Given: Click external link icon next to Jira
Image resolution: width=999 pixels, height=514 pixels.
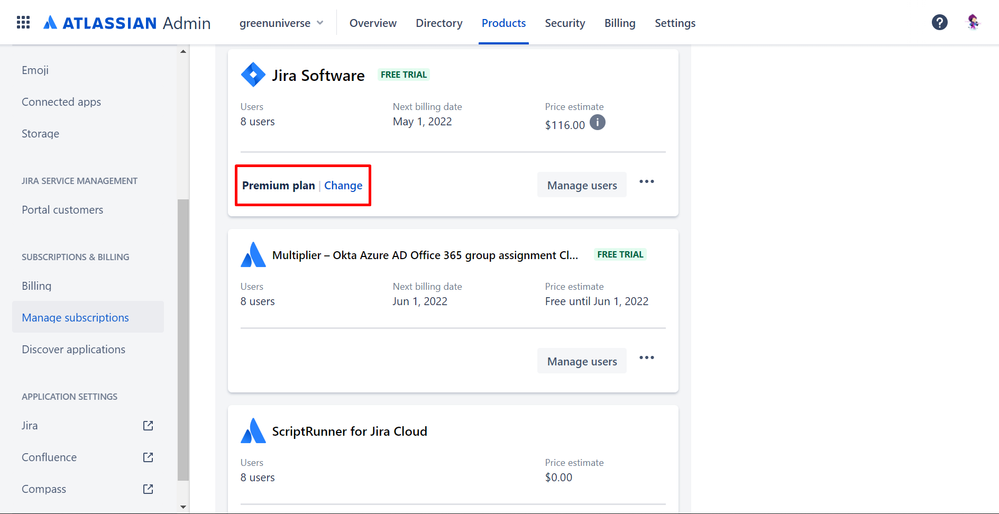Looking at the screenshot, I should point(148,425).
